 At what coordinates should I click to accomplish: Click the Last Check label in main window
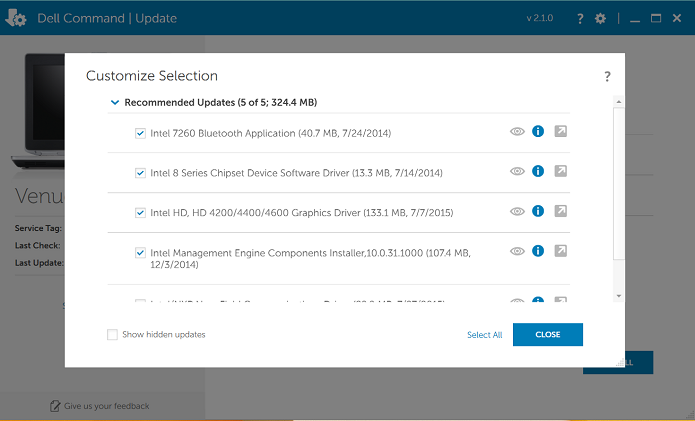(38, 246)
